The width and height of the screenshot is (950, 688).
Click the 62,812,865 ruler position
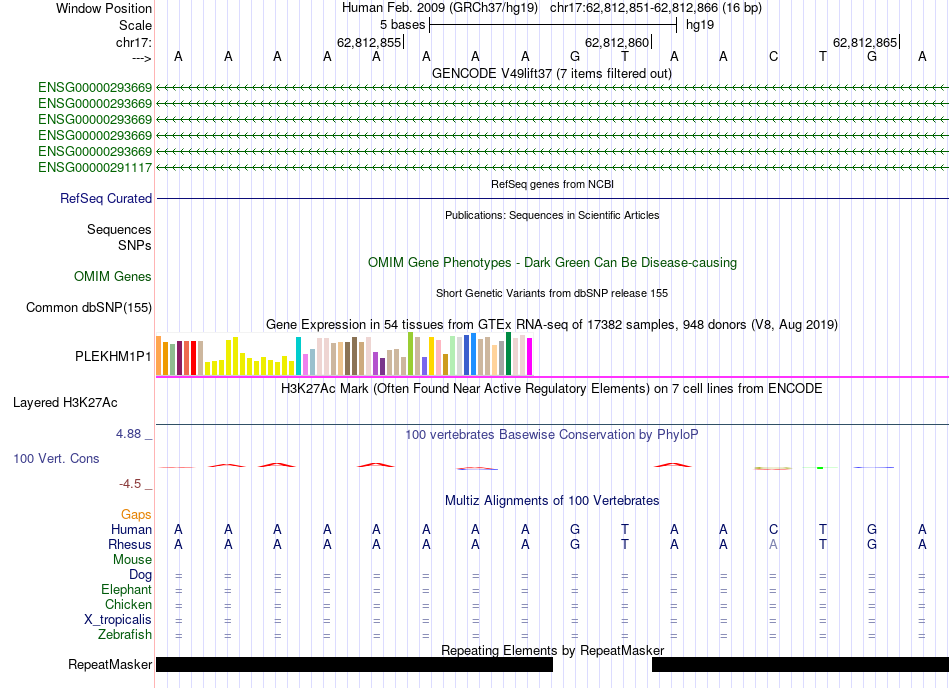[x=865, y=42]
